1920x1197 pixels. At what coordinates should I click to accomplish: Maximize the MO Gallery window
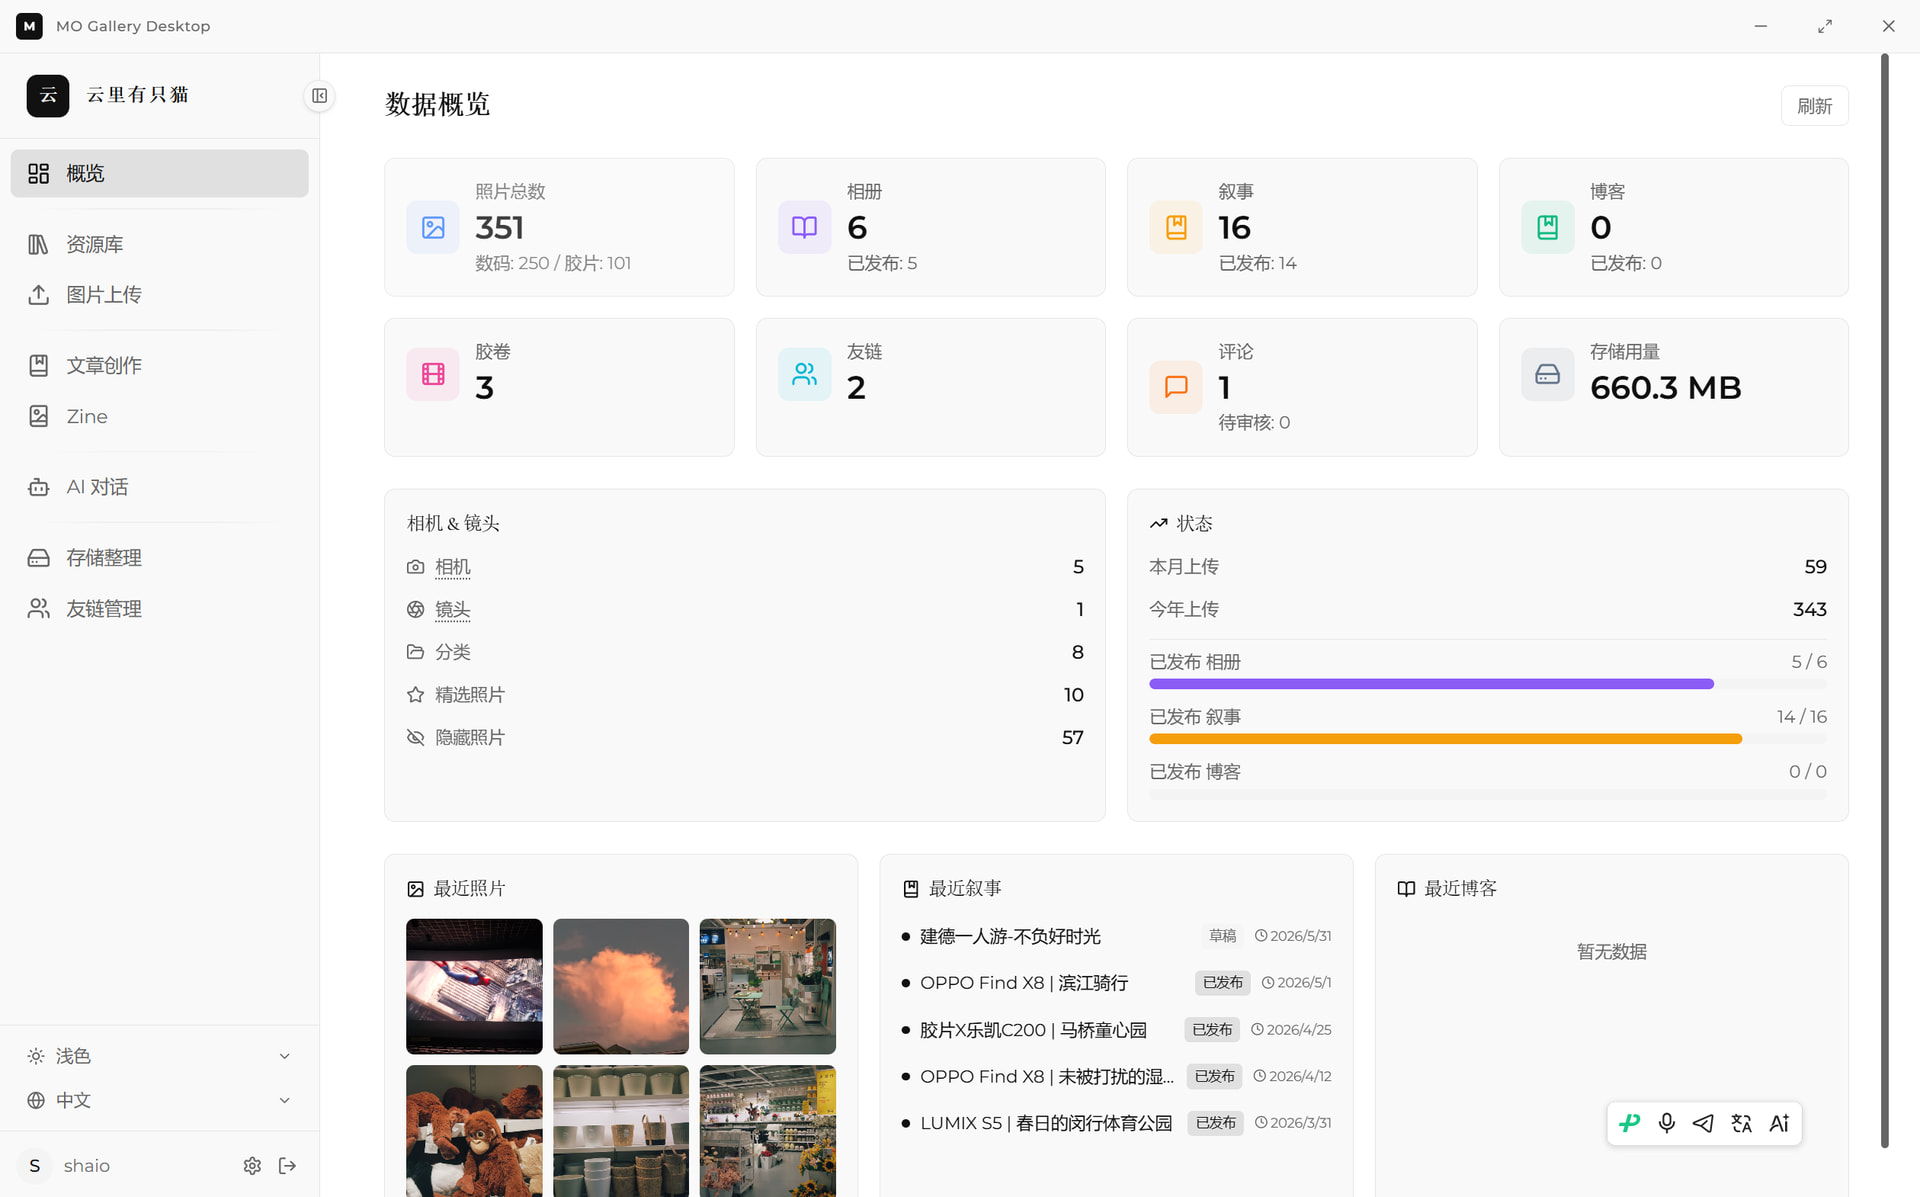[x=1825, y=26]
